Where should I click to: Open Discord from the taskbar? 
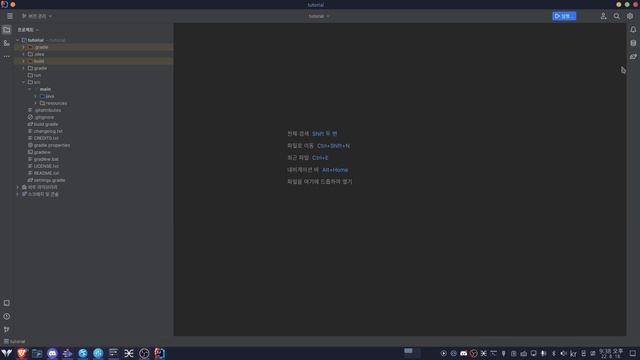point(52,353)
